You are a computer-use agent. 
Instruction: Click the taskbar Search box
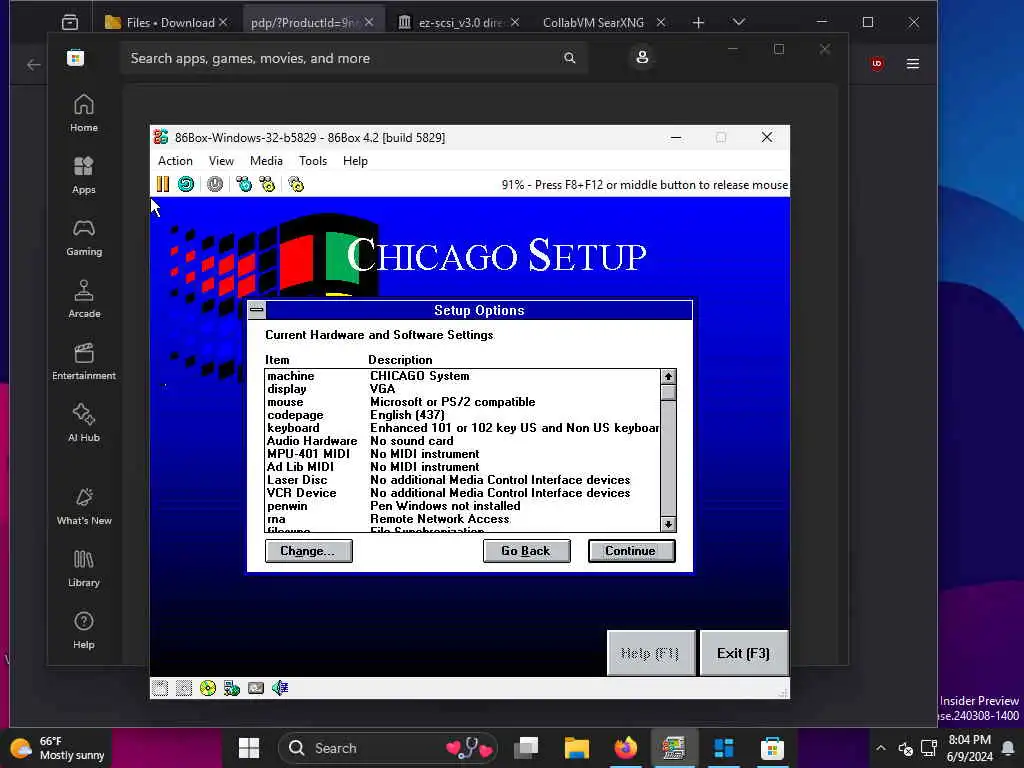388,748
